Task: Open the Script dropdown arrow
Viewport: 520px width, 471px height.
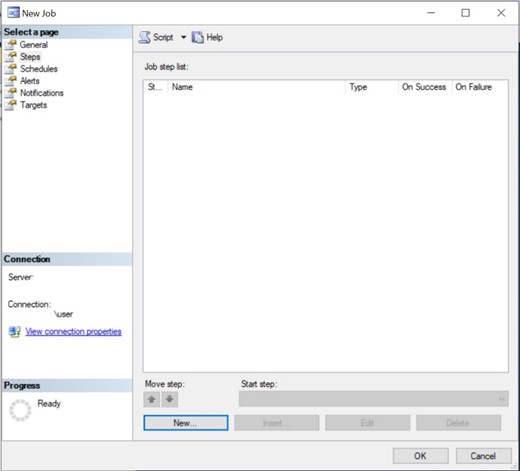Action: point(183,37)
